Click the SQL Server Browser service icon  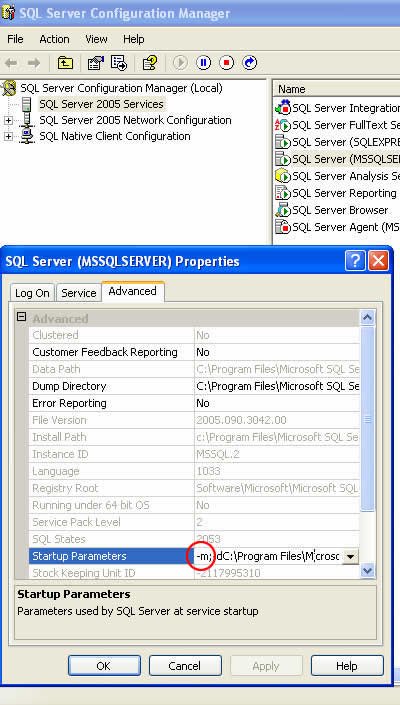pos(283,210)
